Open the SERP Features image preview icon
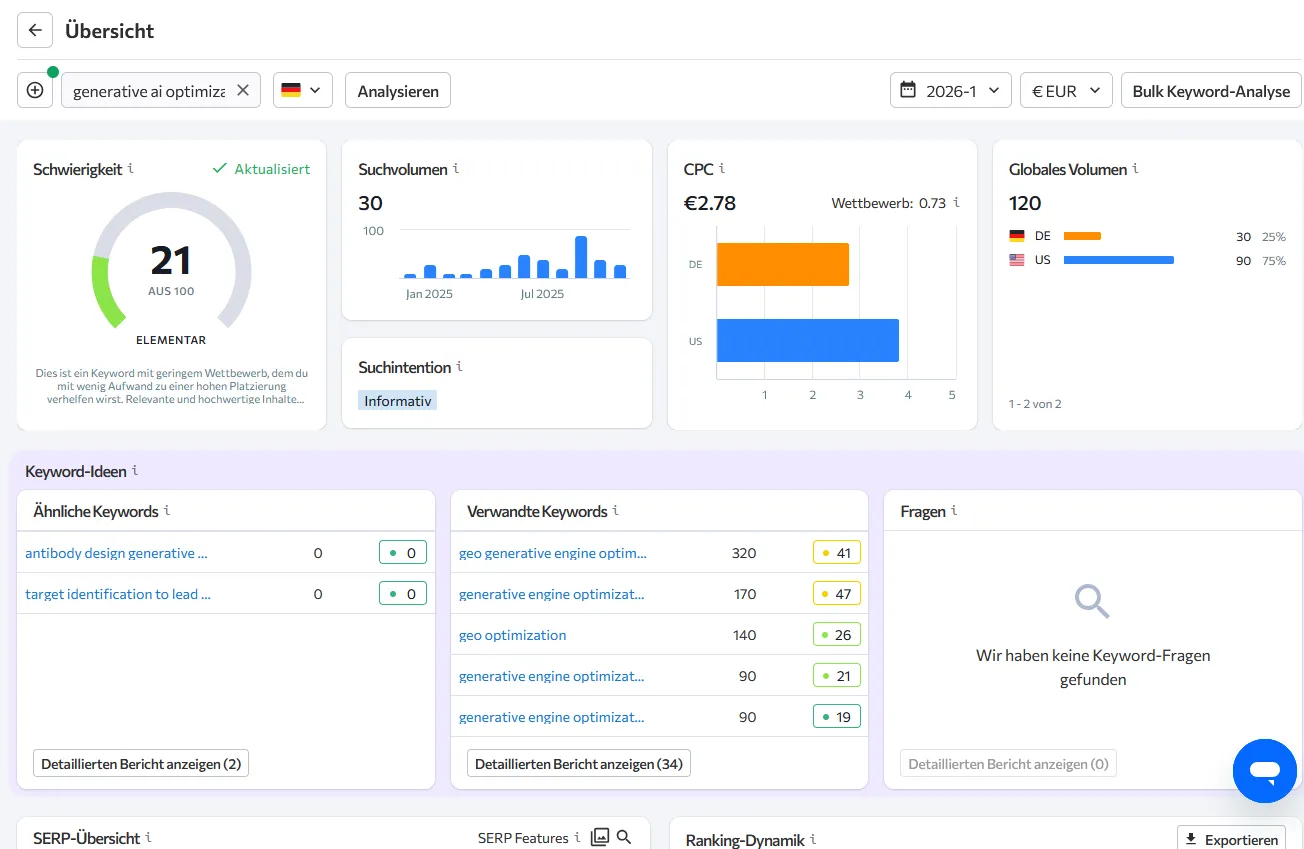Screen dimensions: 1304x849 pos(599,837)
